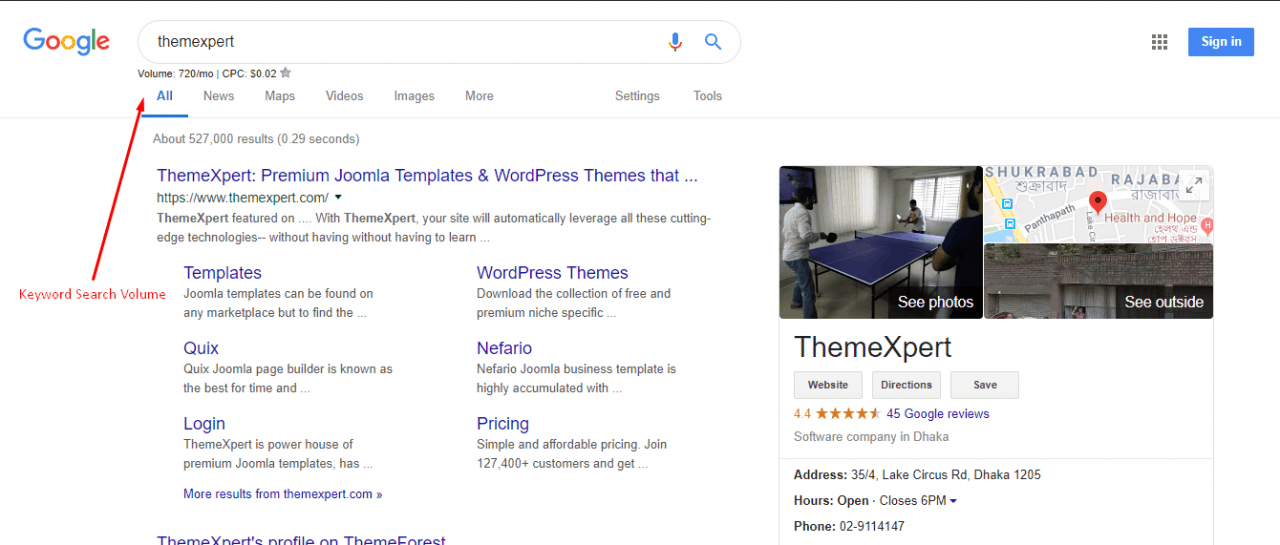Start voice search with microphone icon
1280x545 pixels.
(x=675, y=42)
